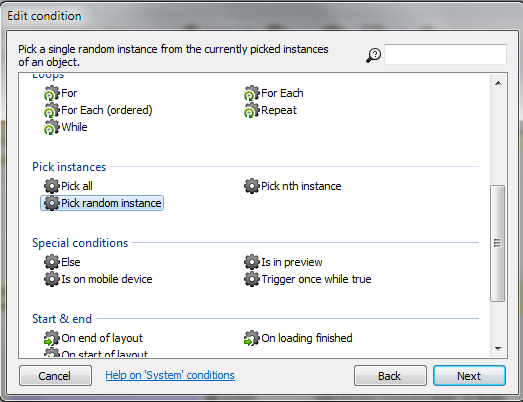Image resolution: width=523 pixels, height=402 pixels.
Task: Click the scrollbar down arrow
Action: pyautogui.click(x=498, y=349)
